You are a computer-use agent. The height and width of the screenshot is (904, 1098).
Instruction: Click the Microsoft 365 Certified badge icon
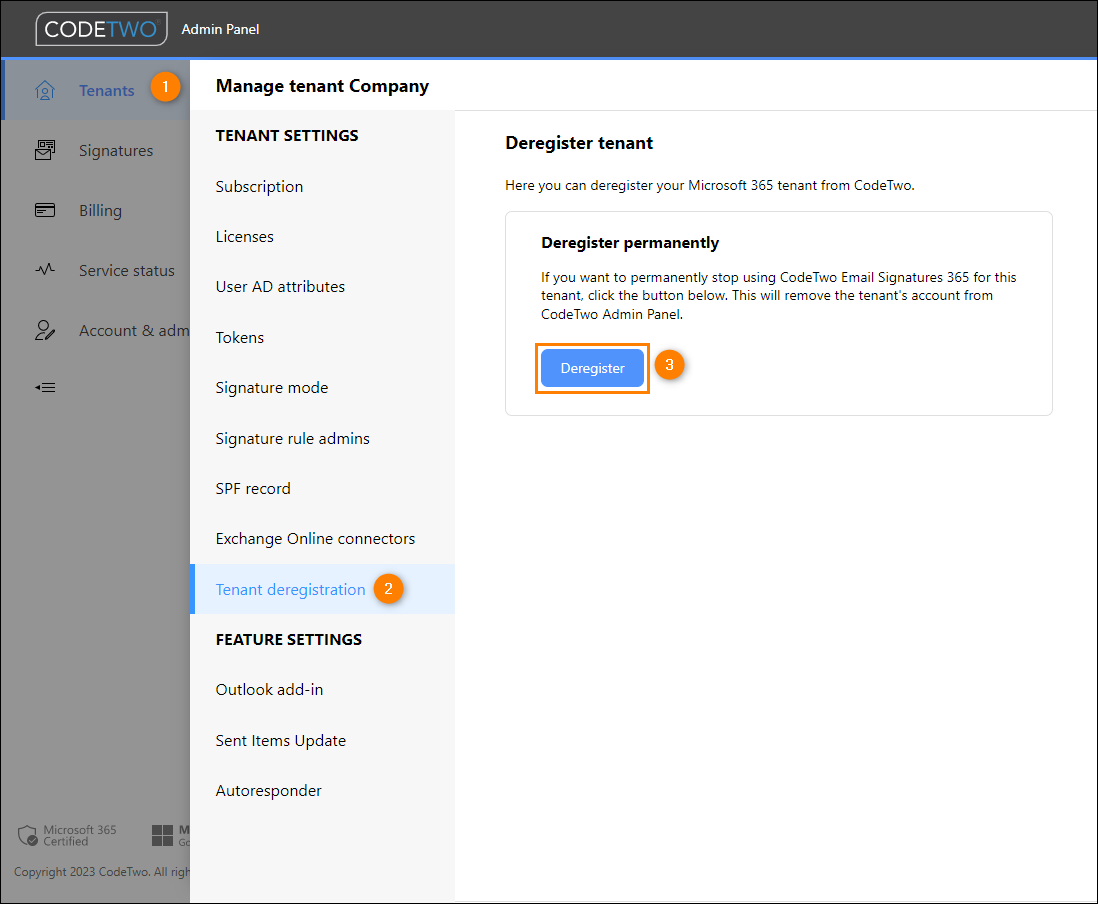pos(28,835)
